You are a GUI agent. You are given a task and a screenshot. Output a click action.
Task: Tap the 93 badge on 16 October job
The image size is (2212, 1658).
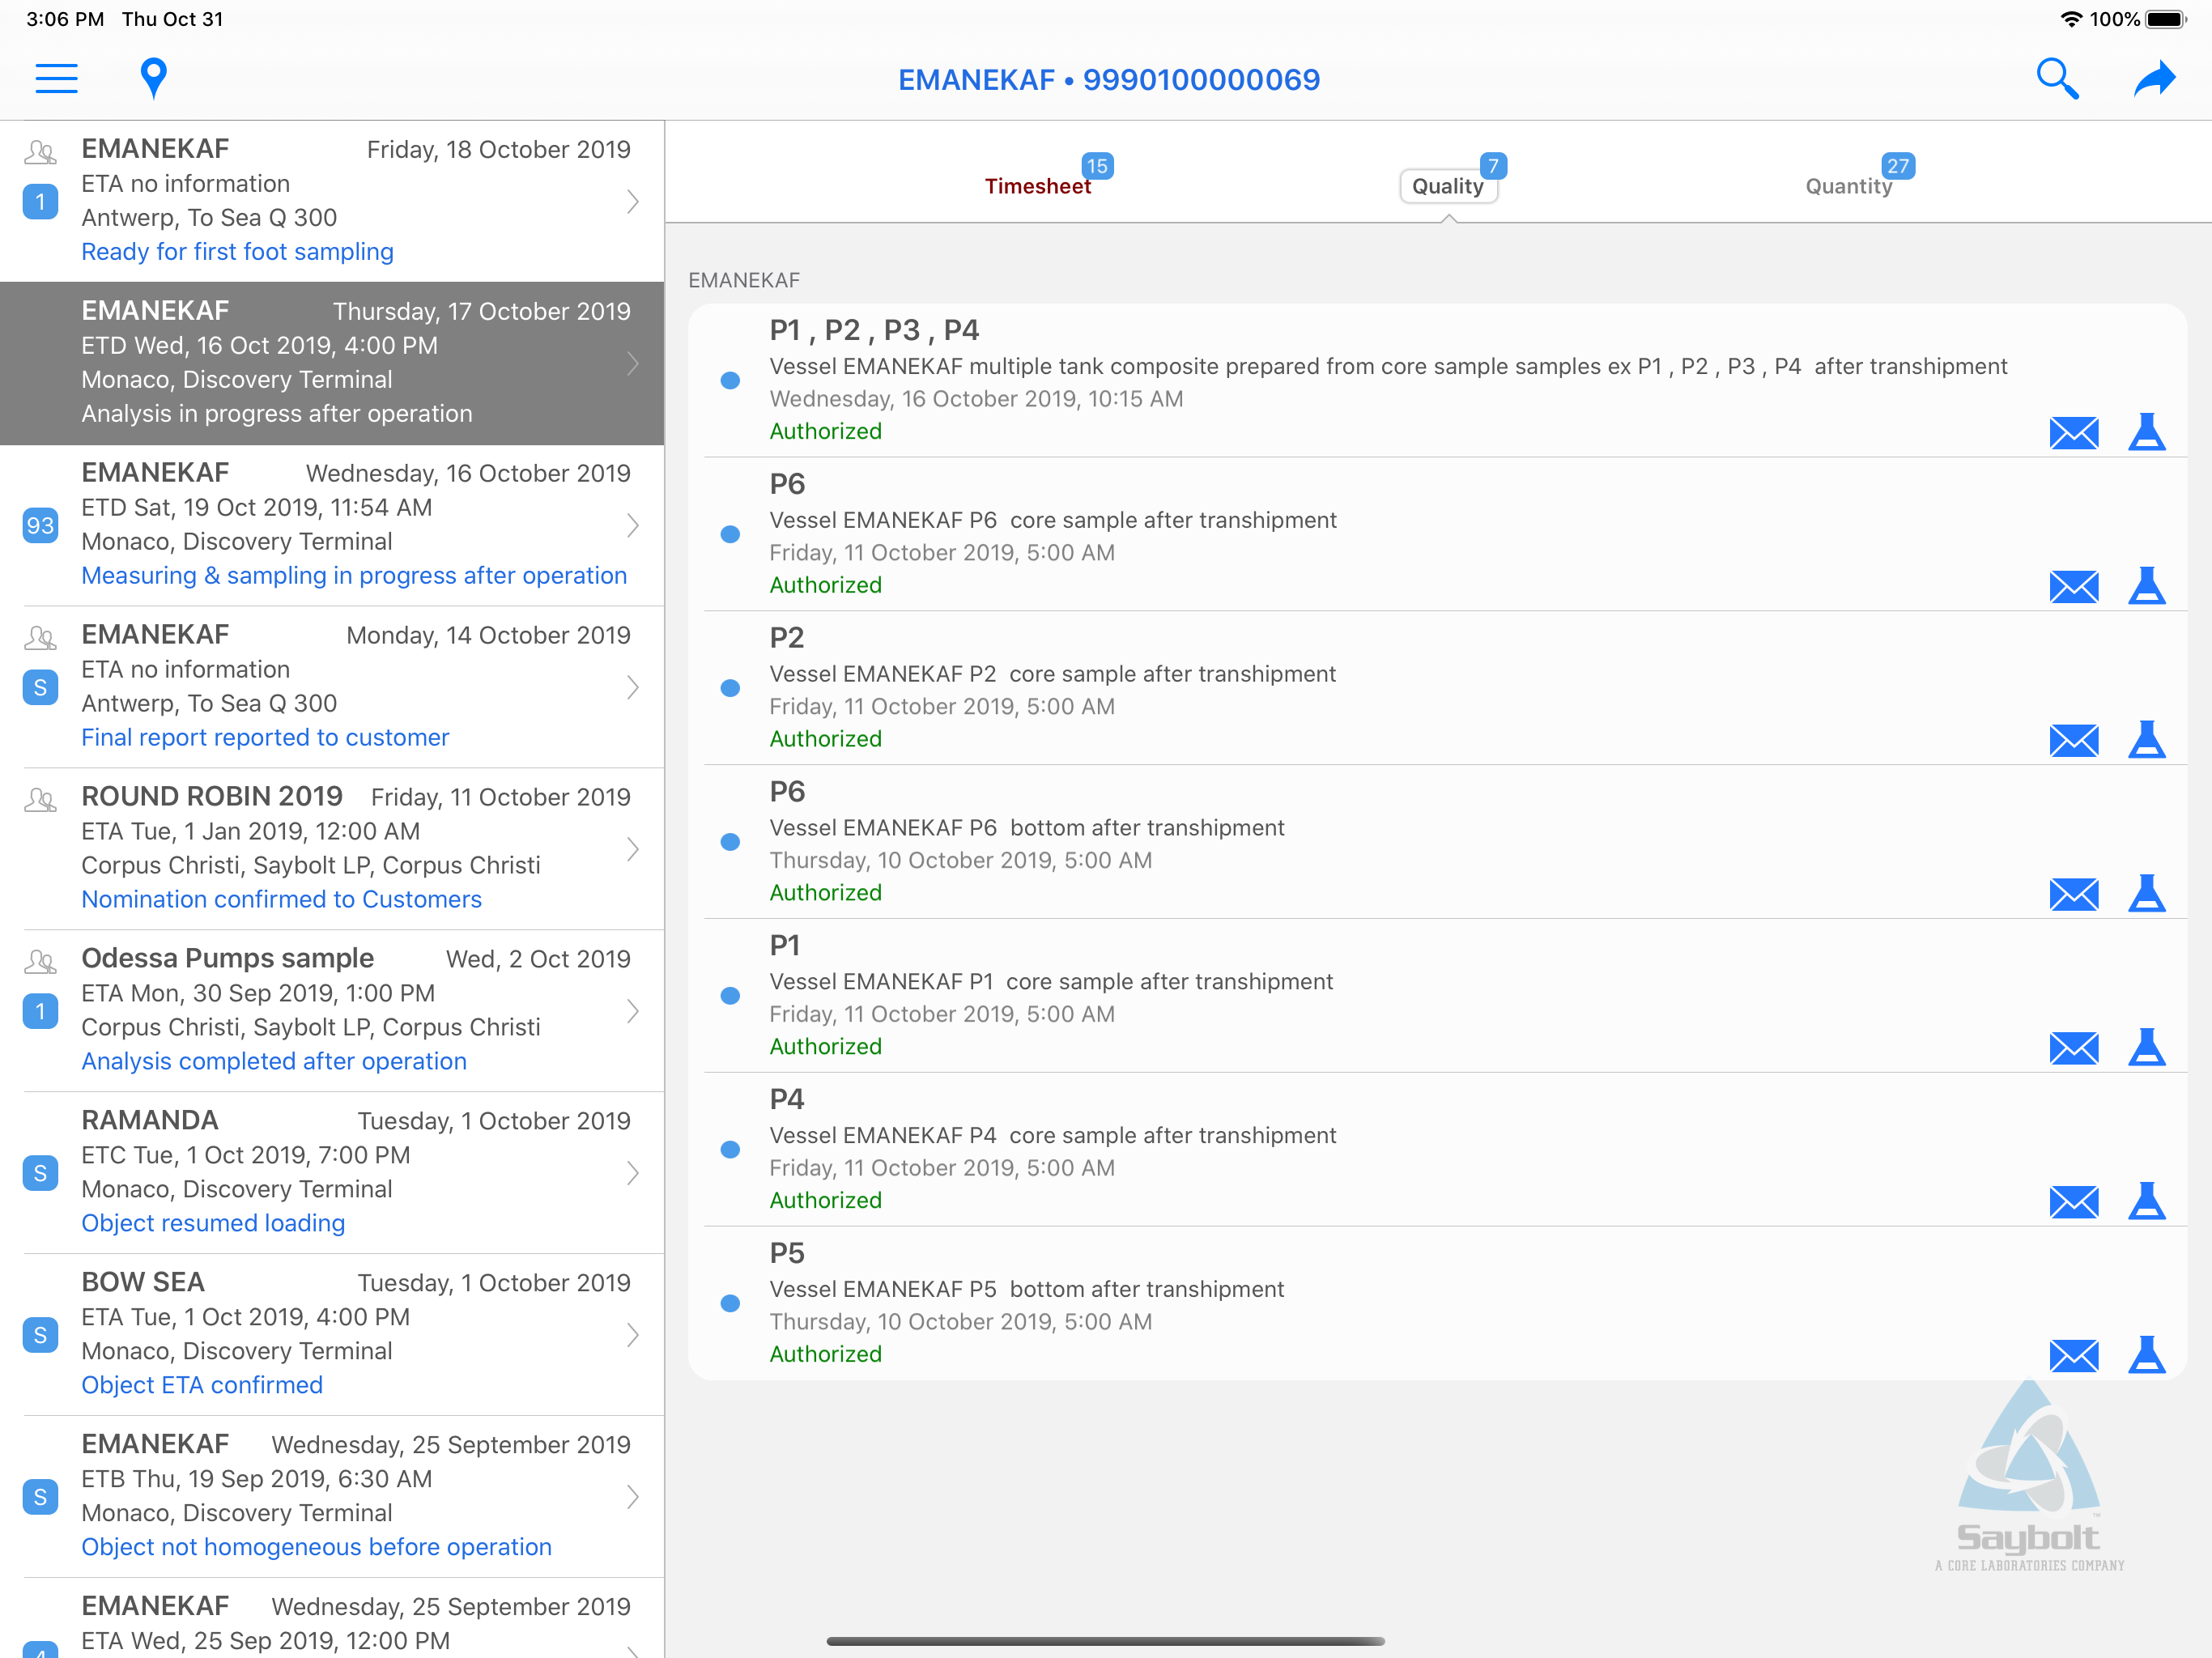click(40, 526)
